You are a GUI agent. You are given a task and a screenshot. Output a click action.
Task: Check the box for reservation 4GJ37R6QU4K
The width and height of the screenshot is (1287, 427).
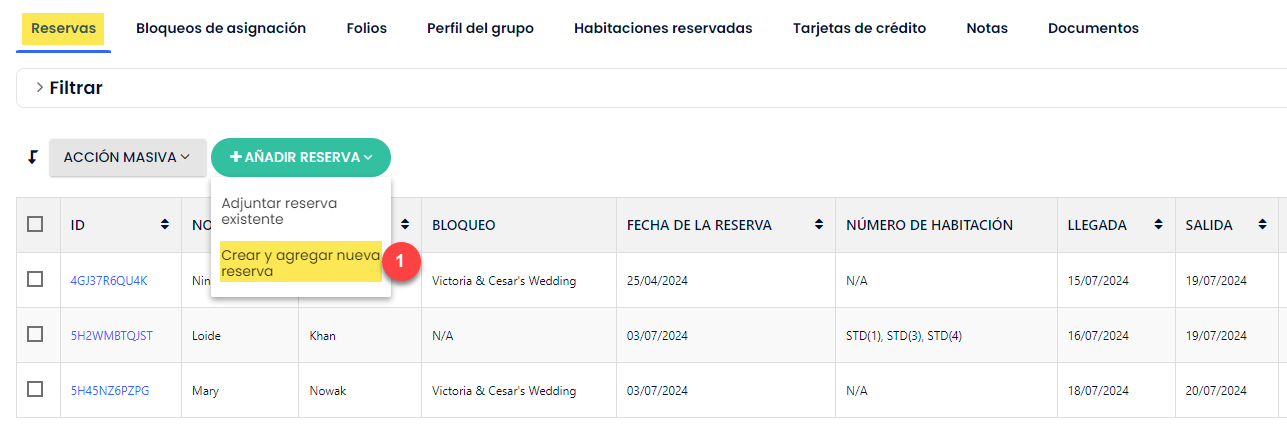(x=35, y=280)
